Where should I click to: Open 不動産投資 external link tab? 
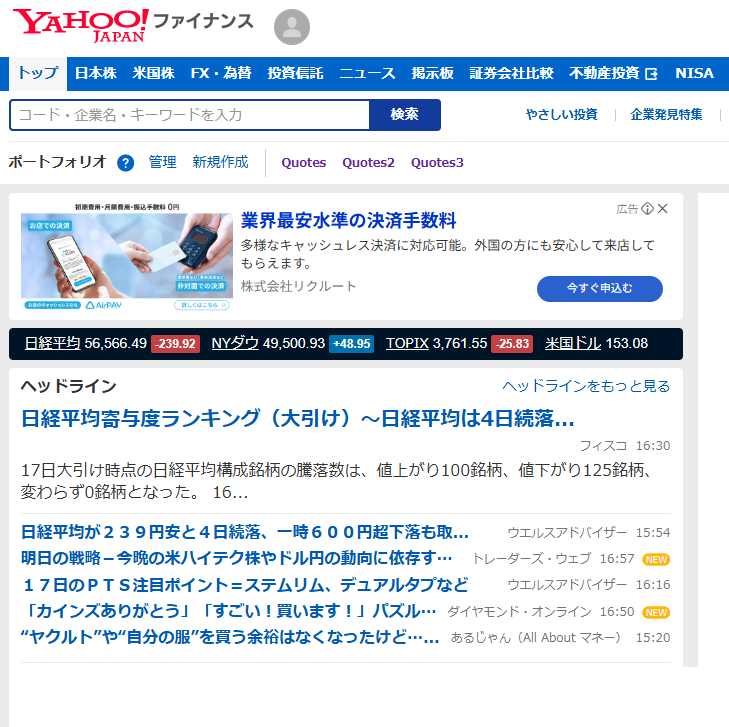click(613, 74)
